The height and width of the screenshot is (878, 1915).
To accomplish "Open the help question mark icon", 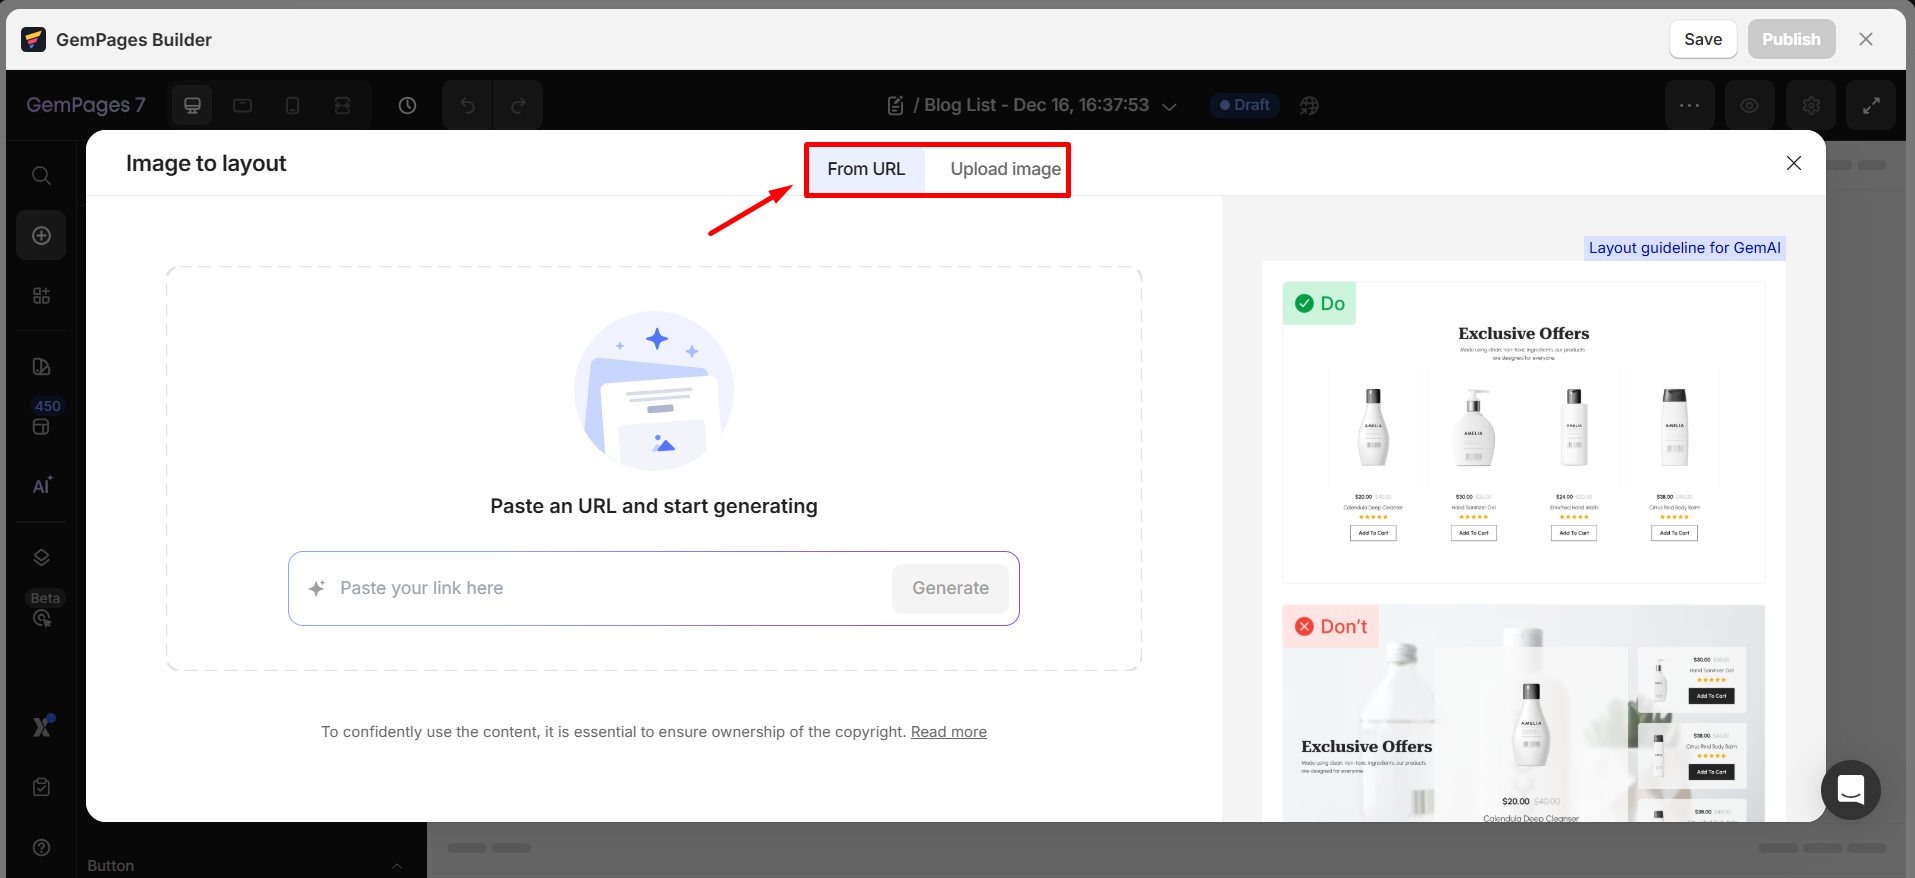I will (41, 847).
